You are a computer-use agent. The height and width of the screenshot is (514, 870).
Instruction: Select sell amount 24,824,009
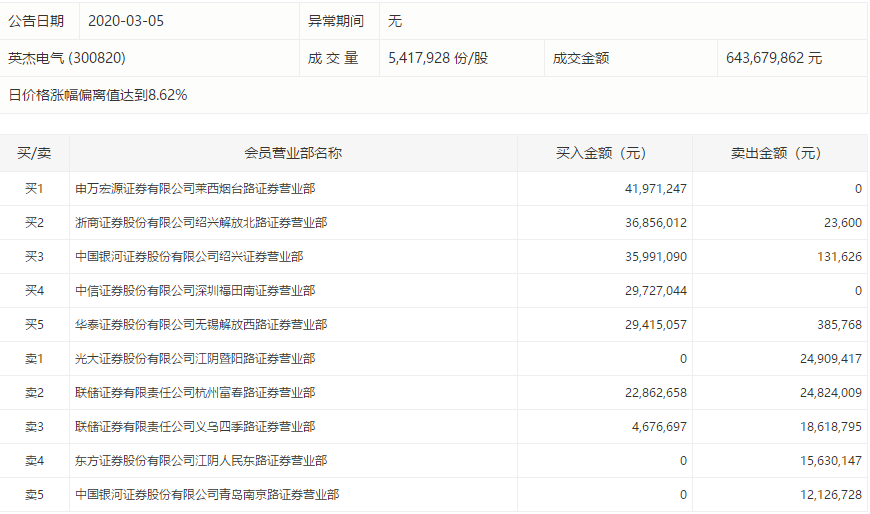coord(831,392)
